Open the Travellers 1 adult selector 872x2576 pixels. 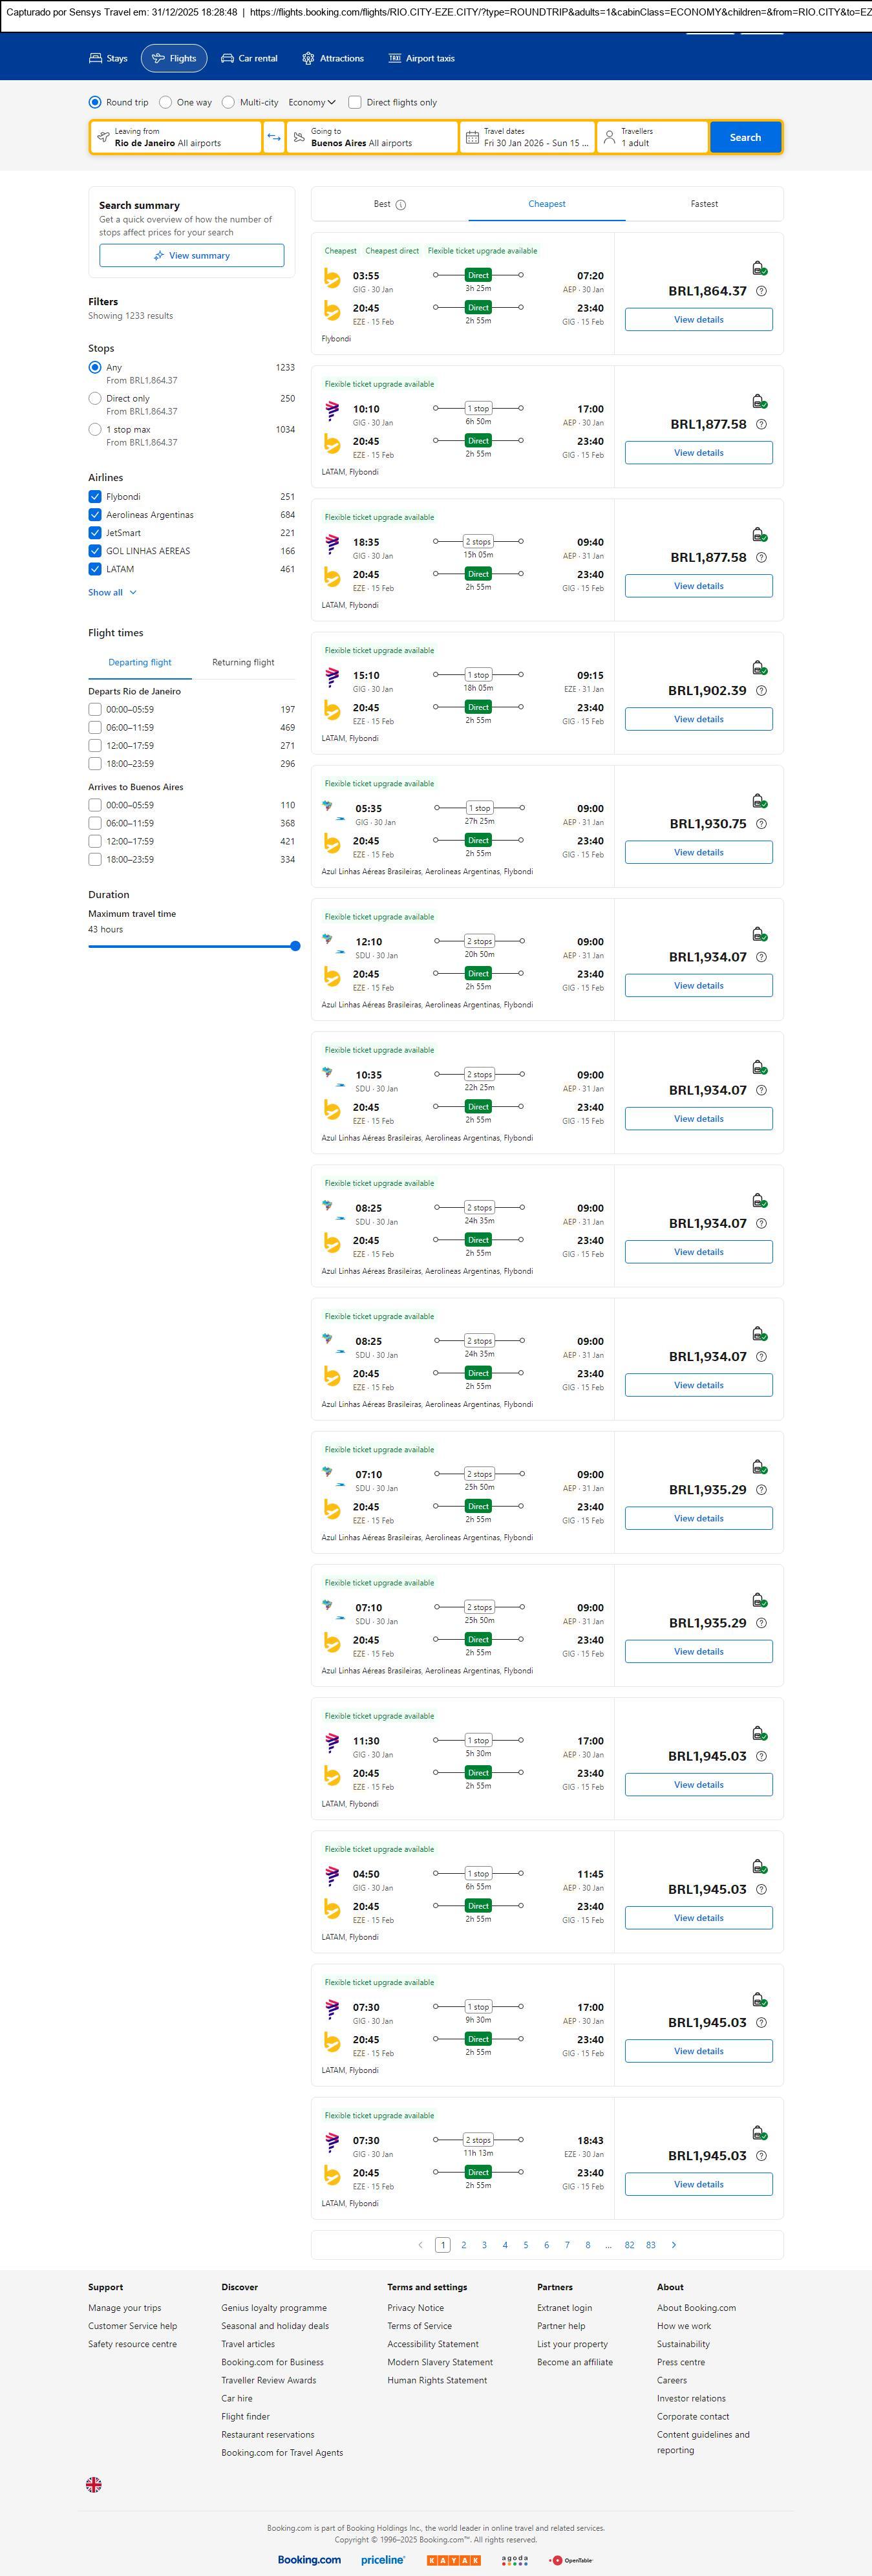(652, 137)
